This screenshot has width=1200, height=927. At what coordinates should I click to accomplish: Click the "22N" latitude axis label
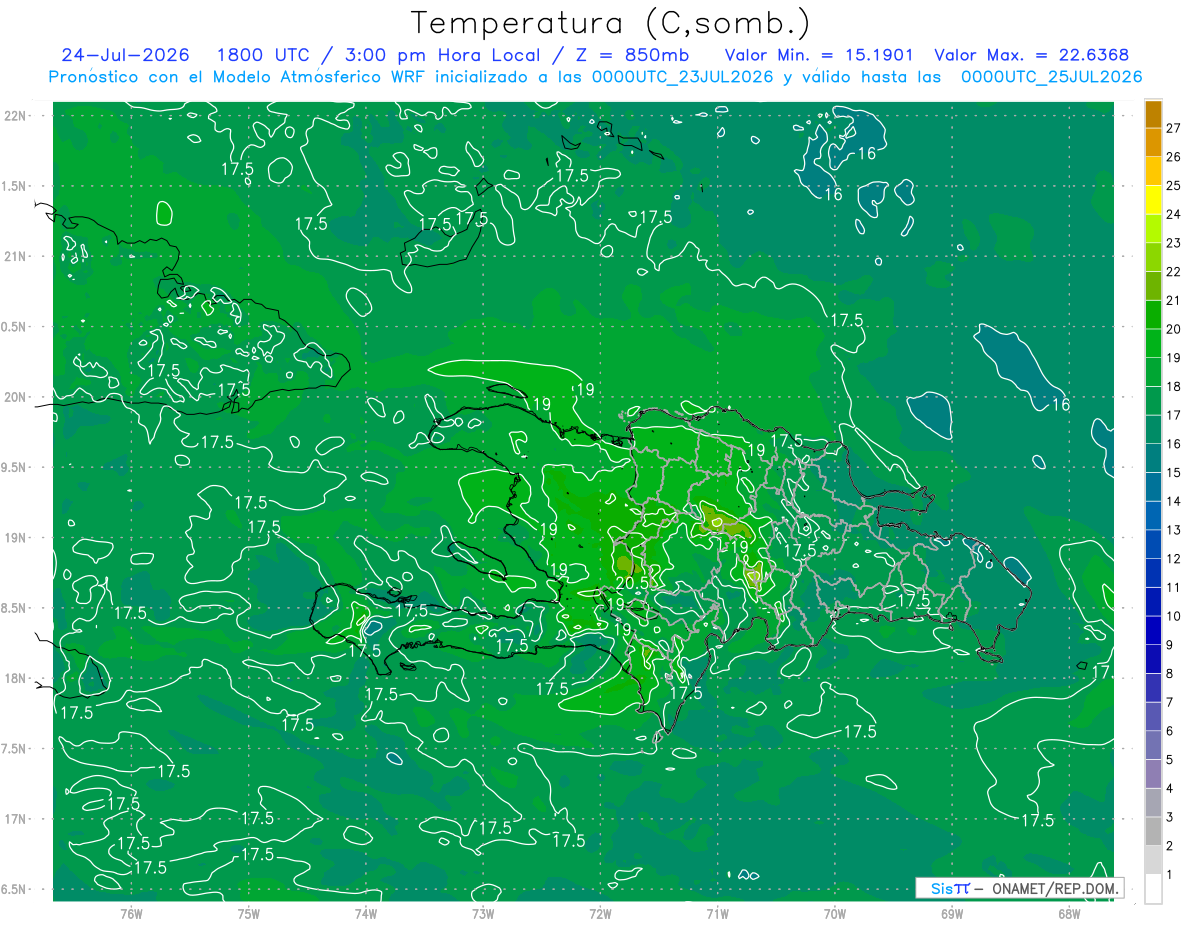15,115
